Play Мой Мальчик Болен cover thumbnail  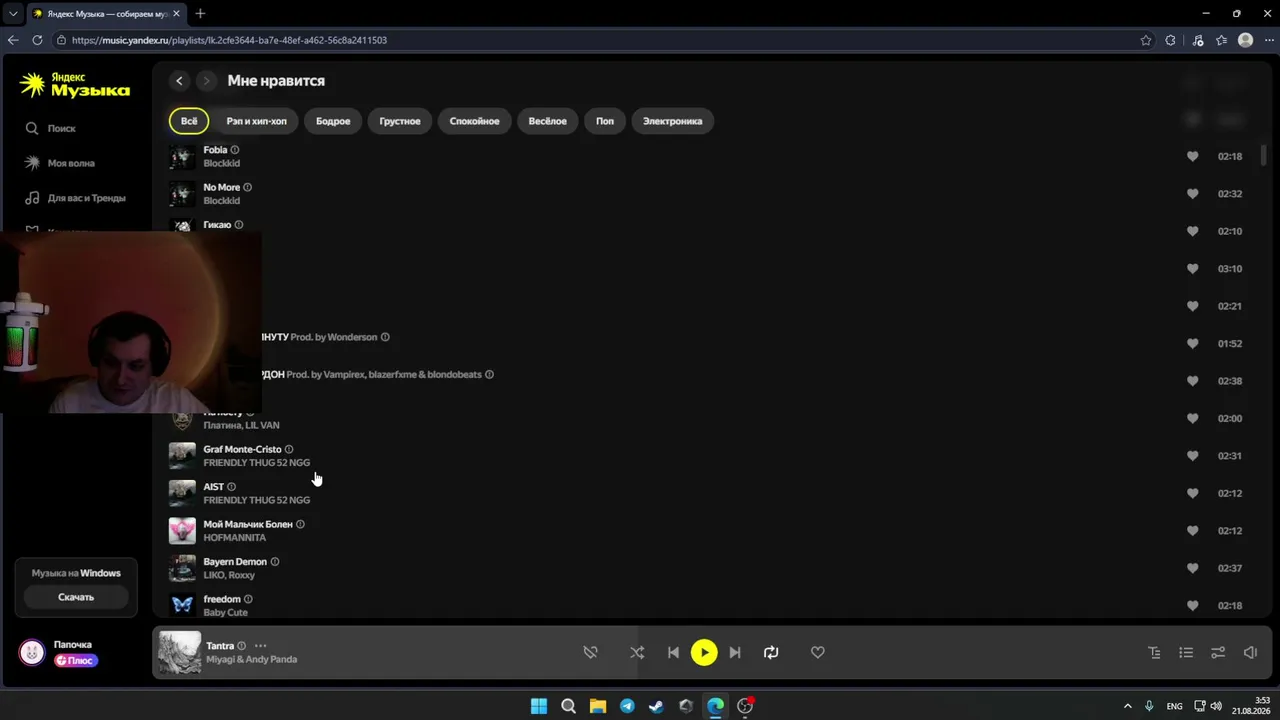point(182,531)
